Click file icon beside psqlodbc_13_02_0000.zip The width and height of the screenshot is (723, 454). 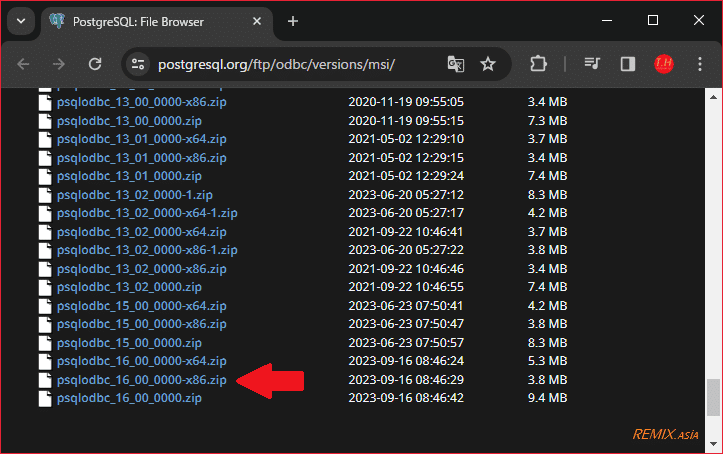pyautogui.click(x=45, y=287)
